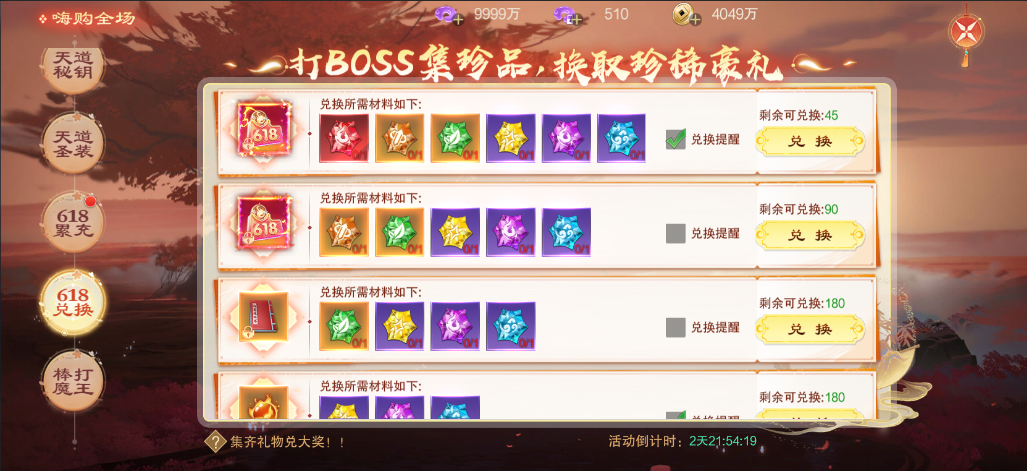
Task: Click the cyan gem in the third row
Action: tap(511, 326)
